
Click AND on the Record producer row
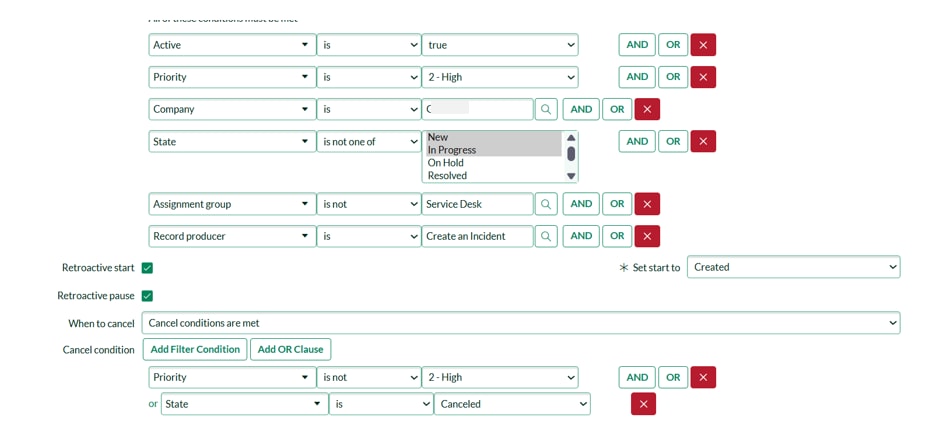(581, 236)
